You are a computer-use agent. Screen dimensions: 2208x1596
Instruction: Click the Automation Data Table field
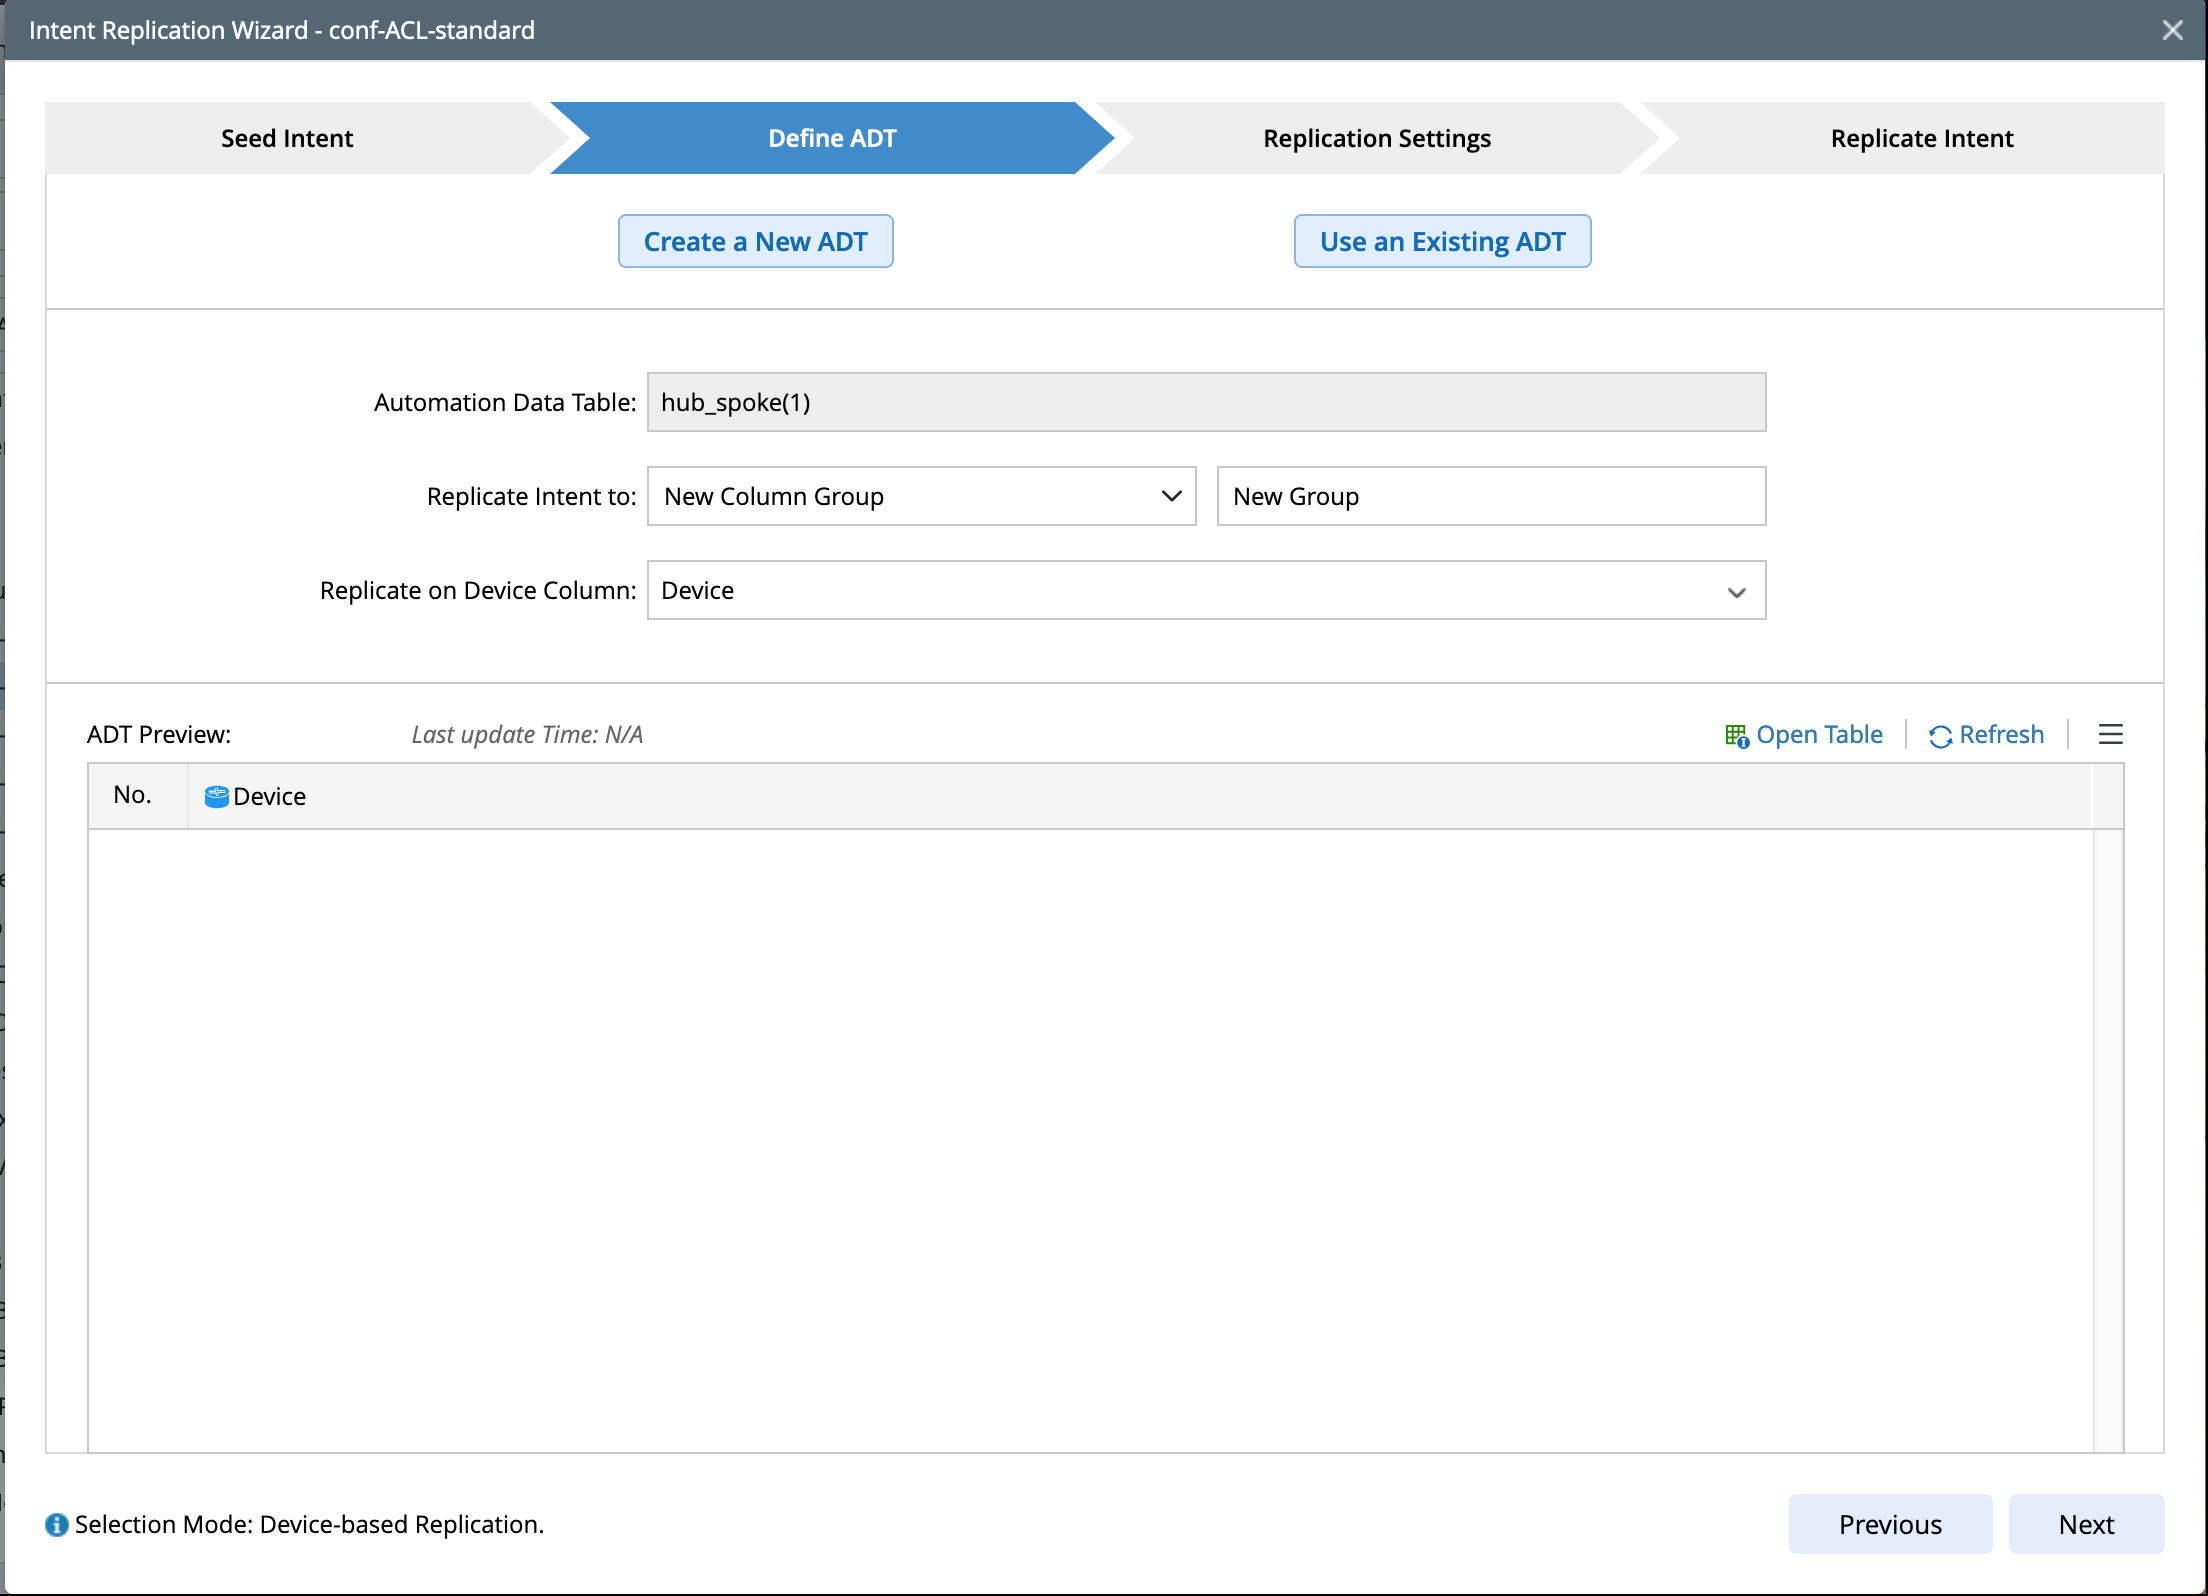tap(1206, 402)
